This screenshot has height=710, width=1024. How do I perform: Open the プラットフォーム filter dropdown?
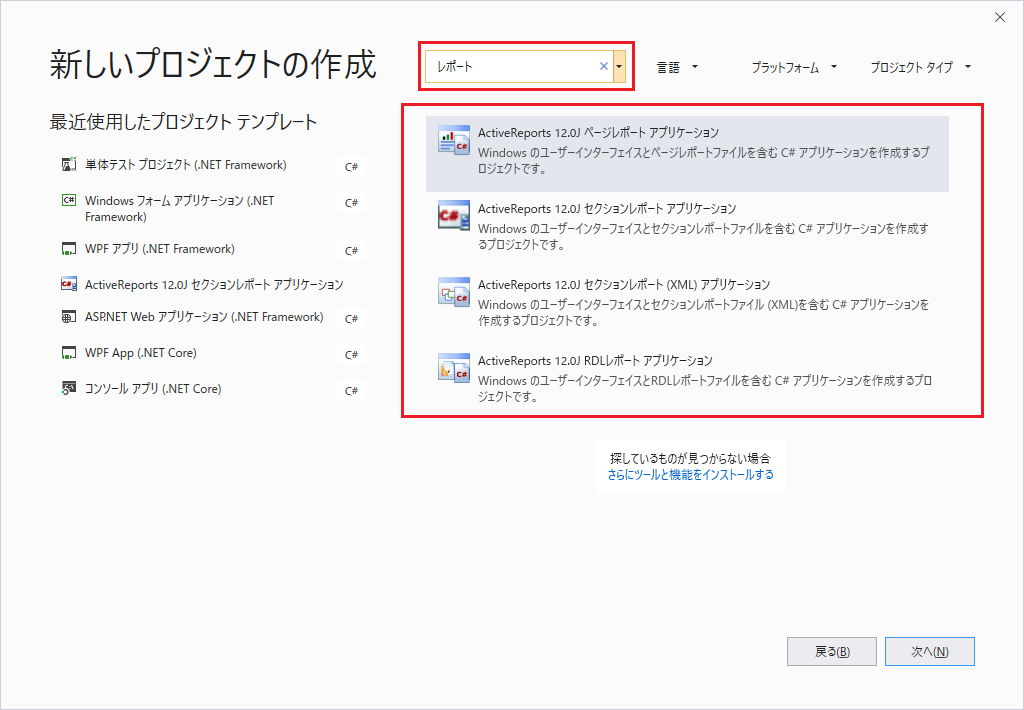793,67
